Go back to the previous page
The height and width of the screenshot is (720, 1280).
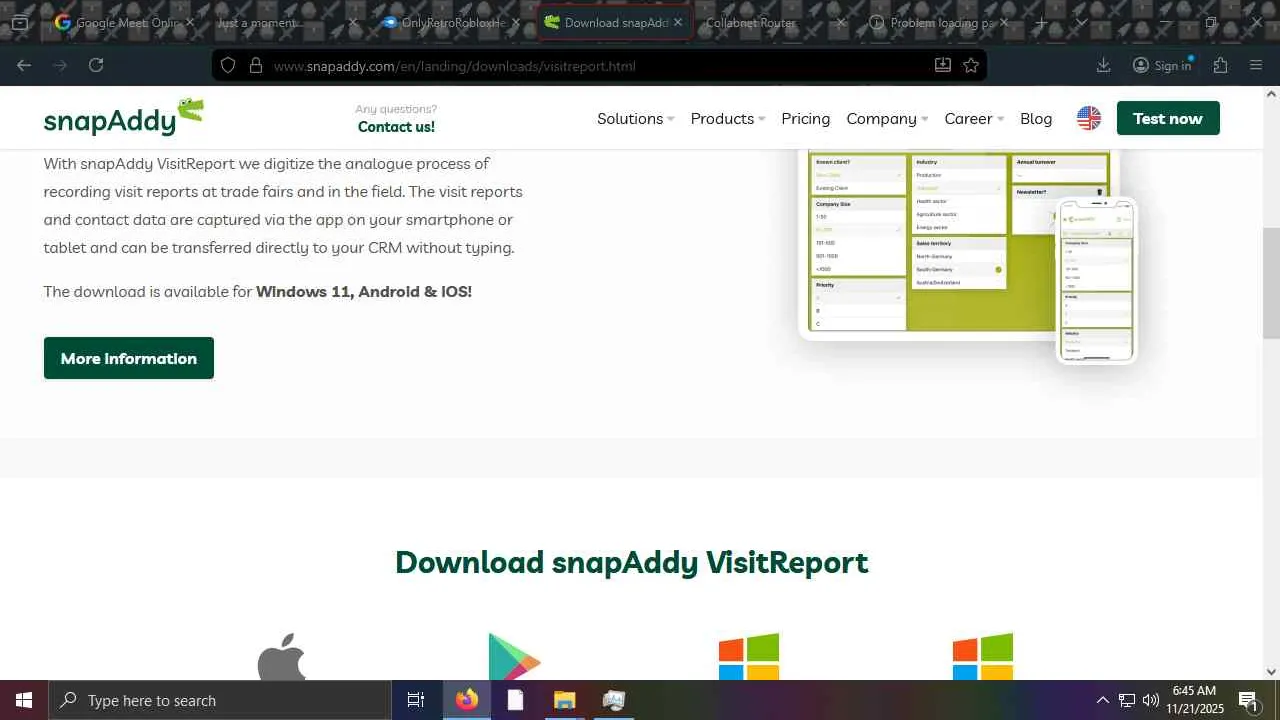pyautogui.click(x=24, y=65)
